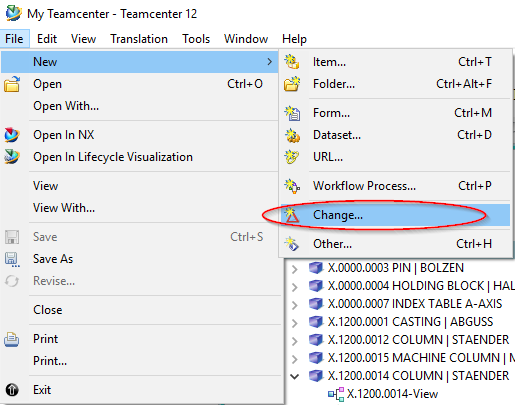Expand the X.0000.0003 PIN tree node
Image resolution: width=515 pixels, height=405 pixels.
pyautogui.click(x=294, y=269)
